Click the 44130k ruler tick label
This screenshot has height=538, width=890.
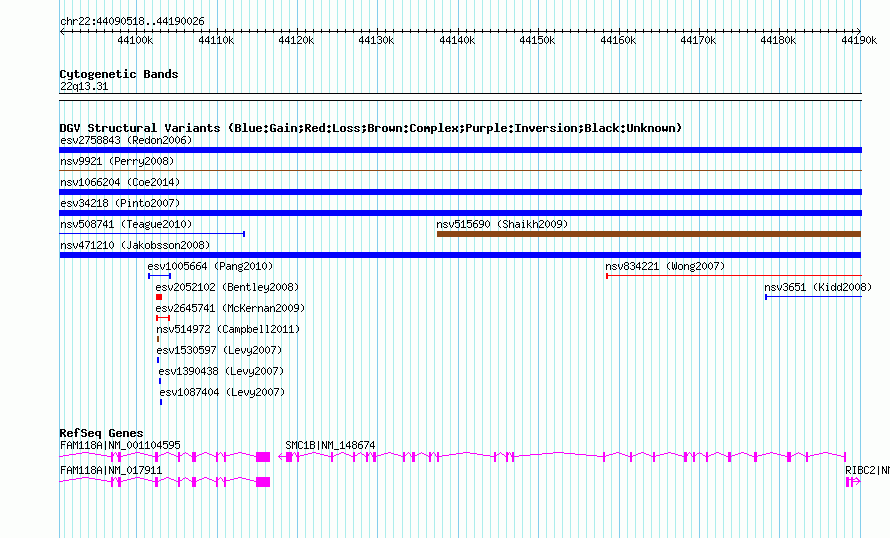click(376, 40)
